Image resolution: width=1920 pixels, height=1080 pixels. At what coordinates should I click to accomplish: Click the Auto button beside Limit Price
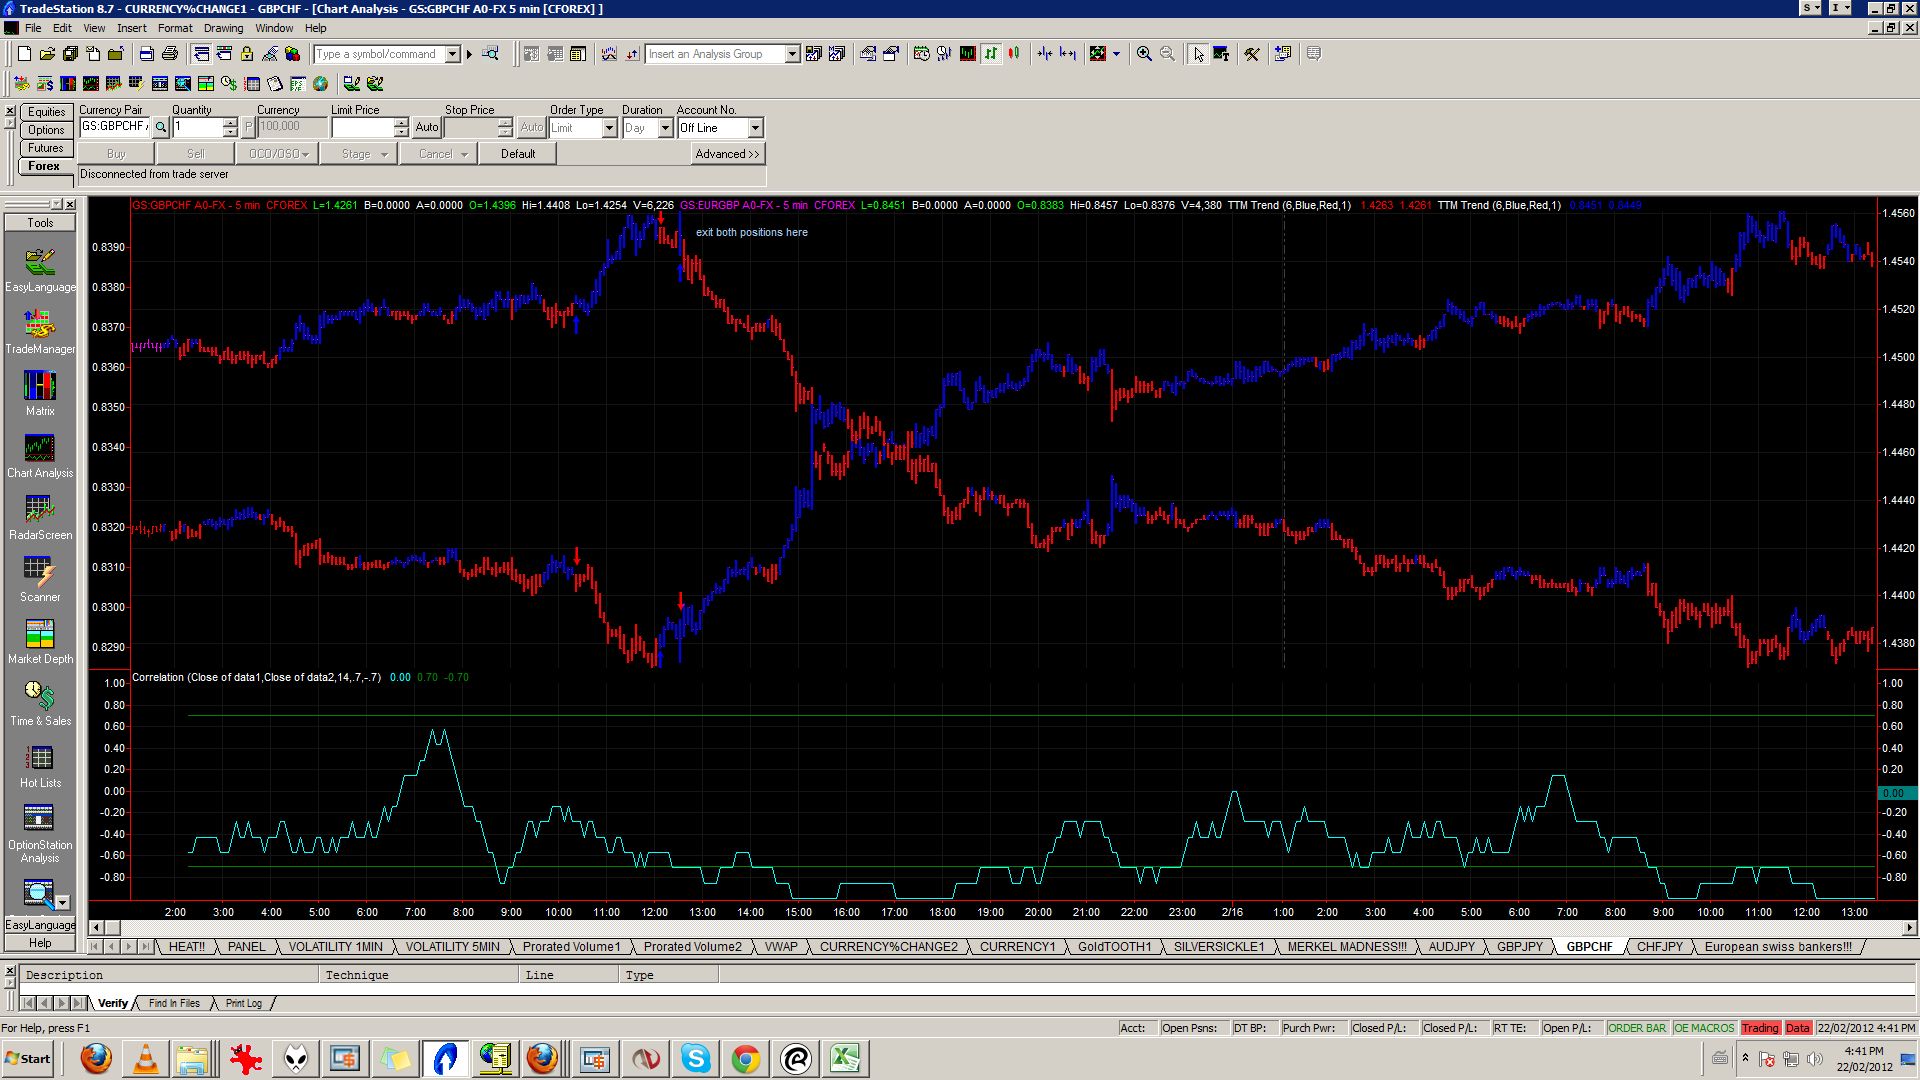427,127
